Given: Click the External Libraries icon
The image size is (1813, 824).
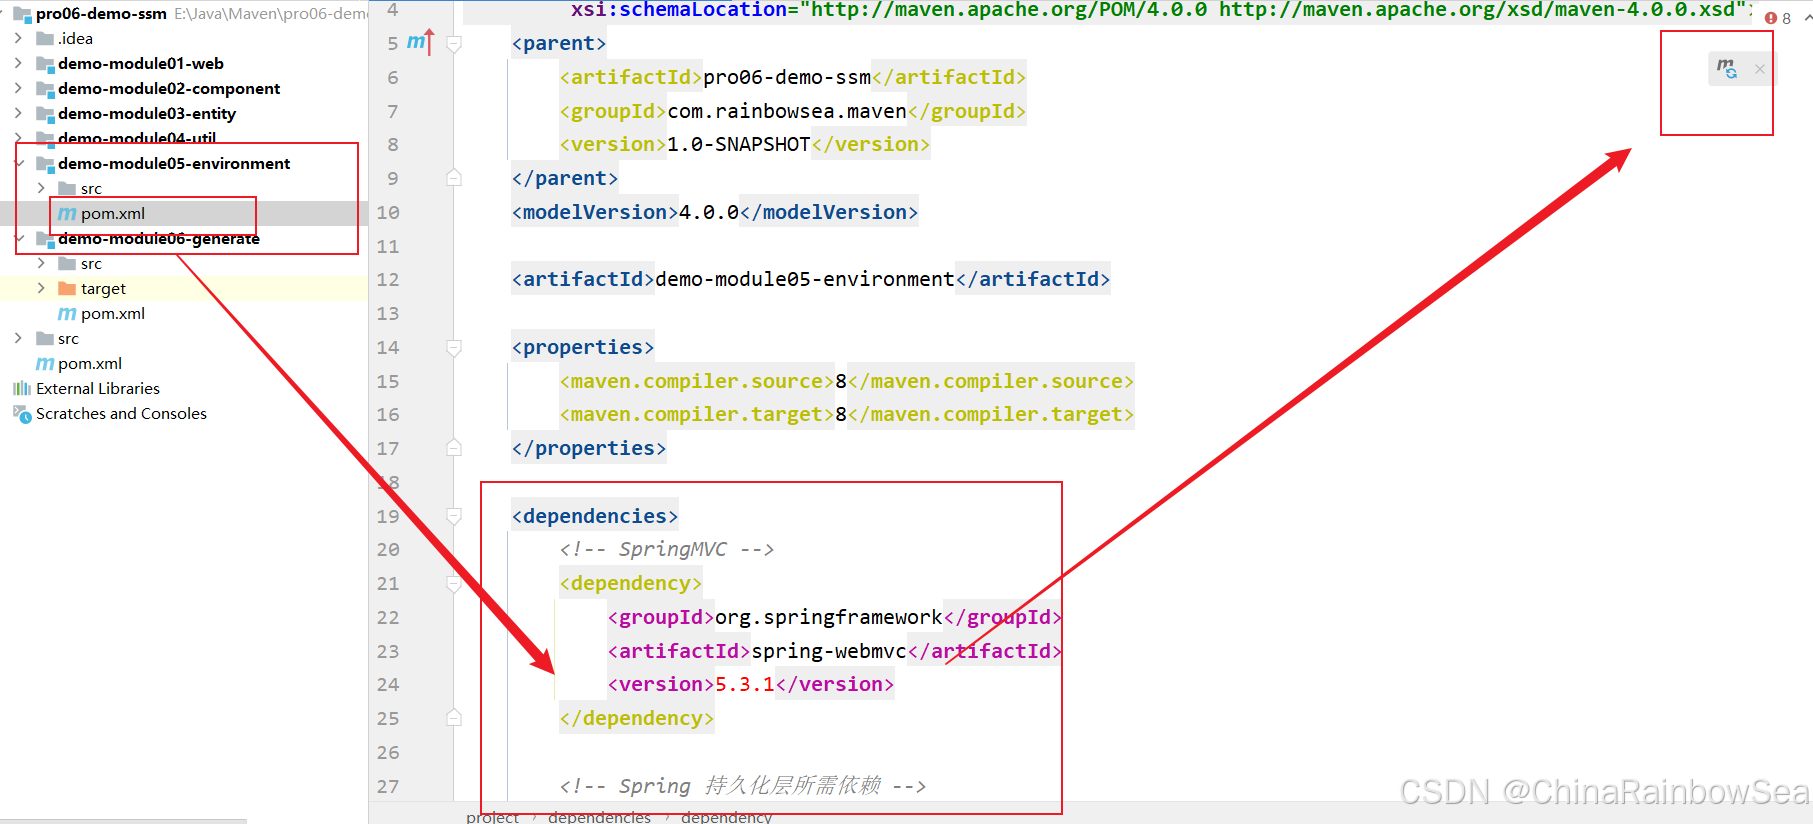Looking at the screenshot, I should 22,388.
